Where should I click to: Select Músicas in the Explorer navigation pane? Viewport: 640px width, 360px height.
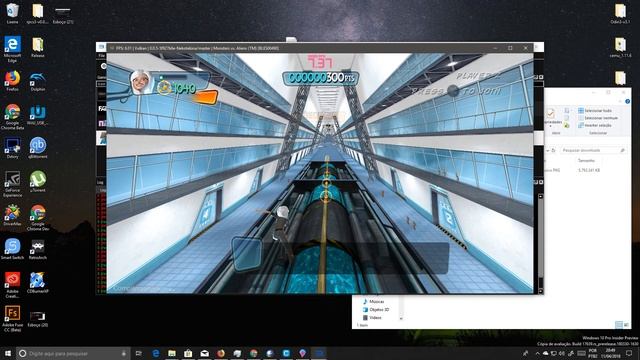point(373,302)
